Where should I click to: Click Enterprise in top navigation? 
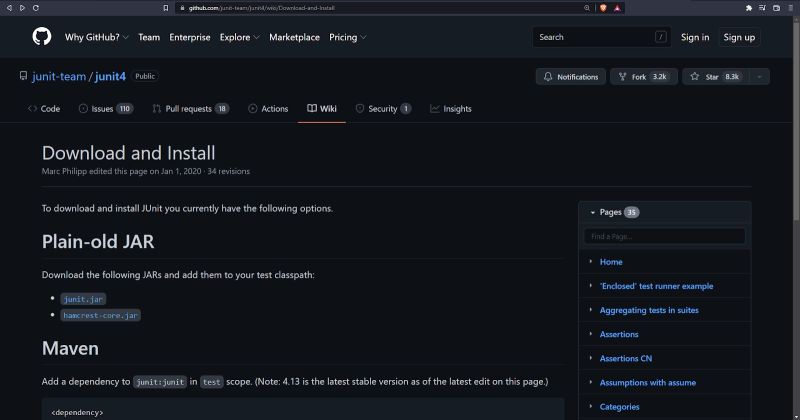click(190, 37)
